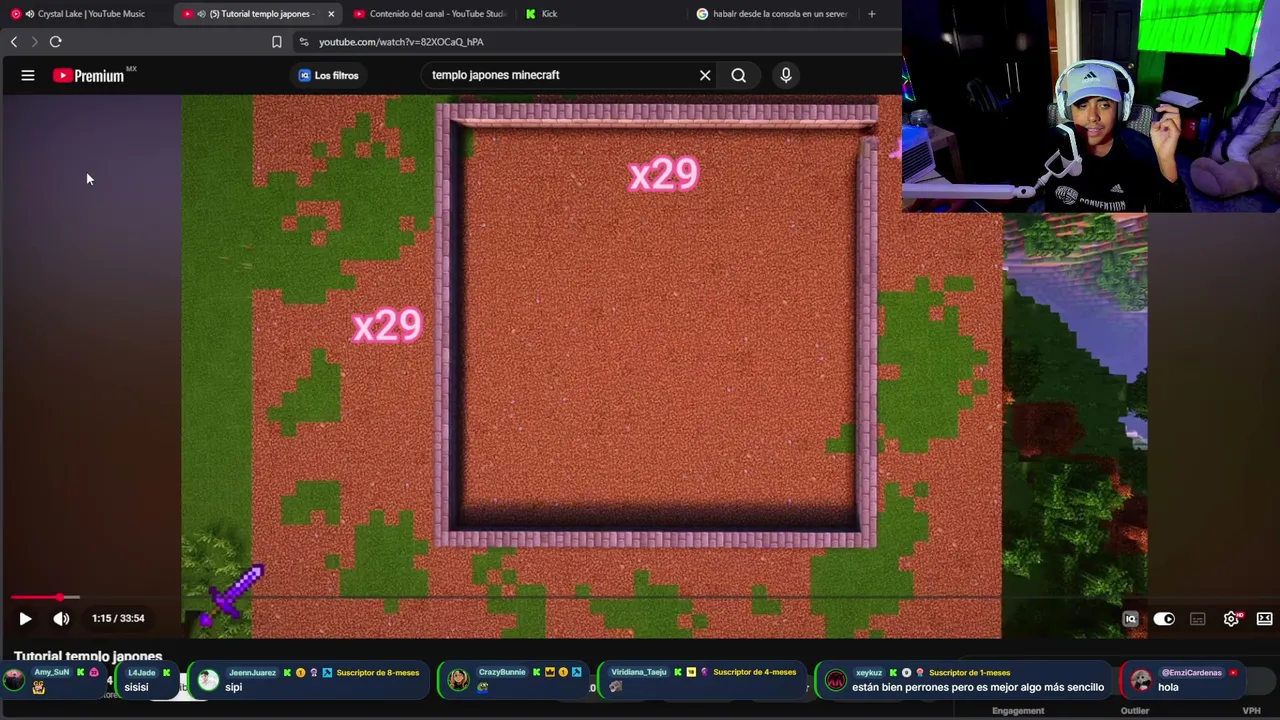Click the hola message from EmziCardenas
Screen dimensions: 1280x720
coord(1169,688)
